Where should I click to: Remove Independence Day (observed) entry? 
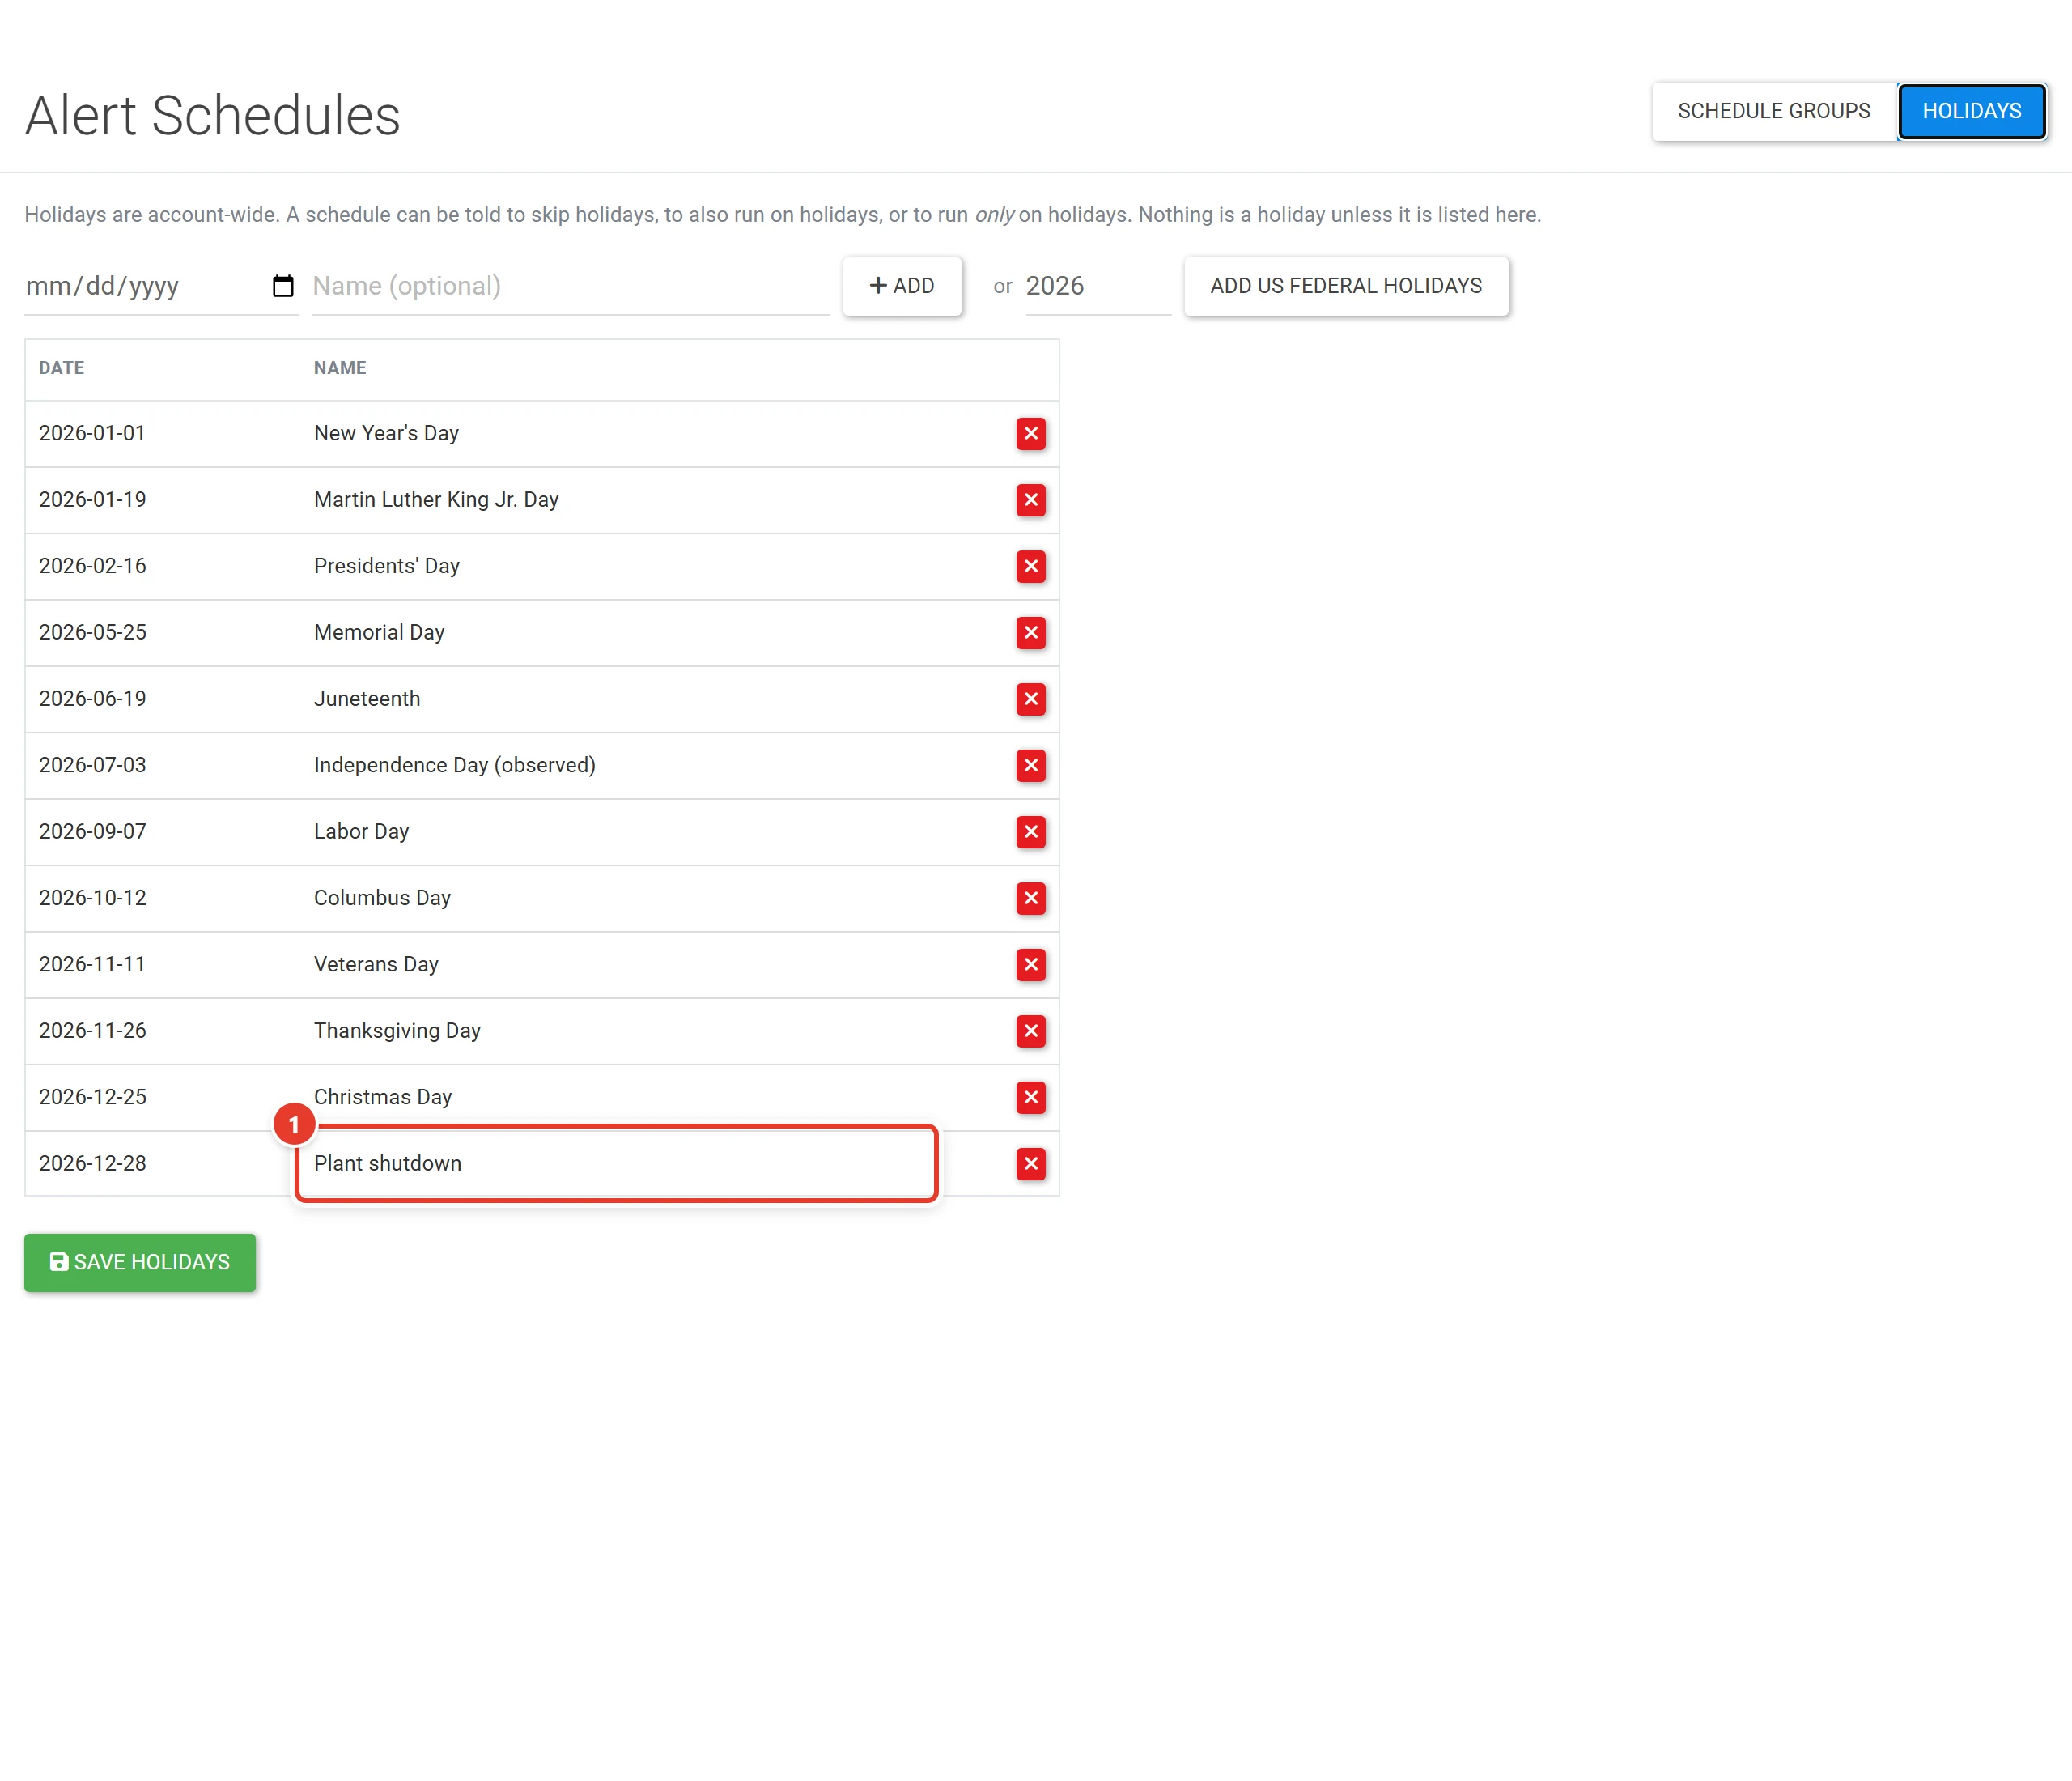[x=1031, y=765]
